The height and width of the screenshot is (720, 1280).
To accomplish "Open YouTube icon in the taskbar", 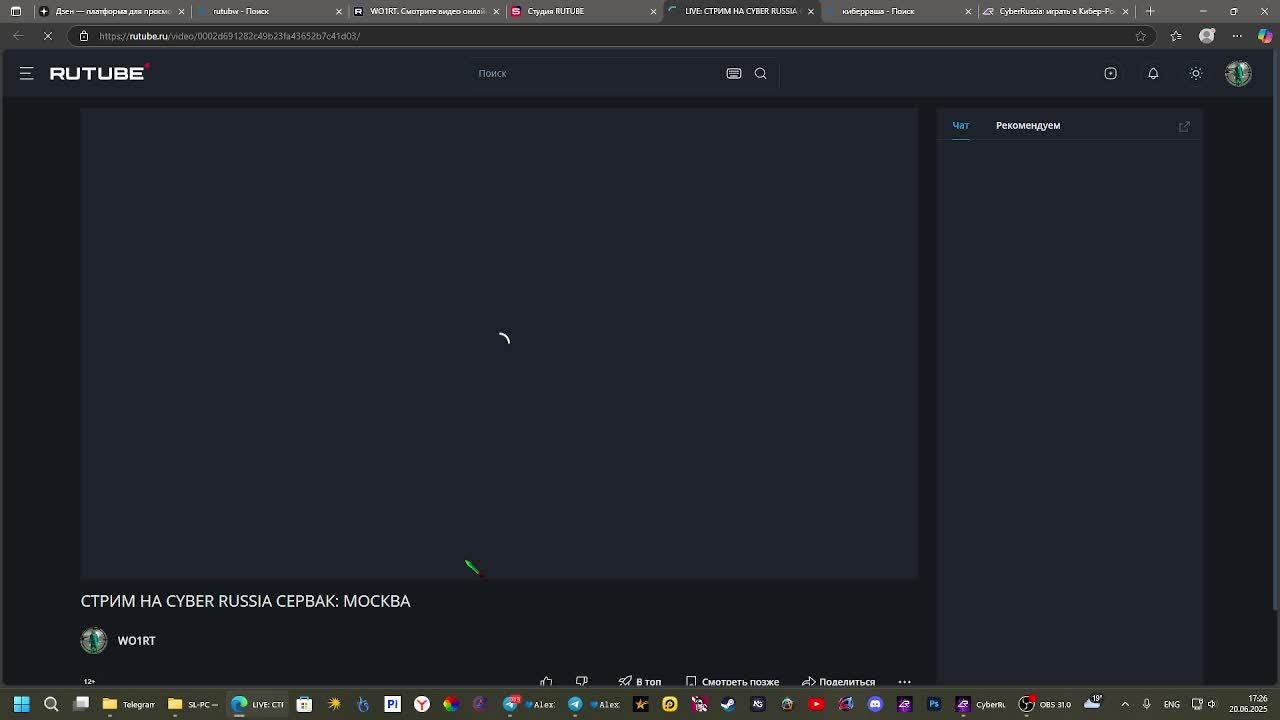I will click(816, 704).
